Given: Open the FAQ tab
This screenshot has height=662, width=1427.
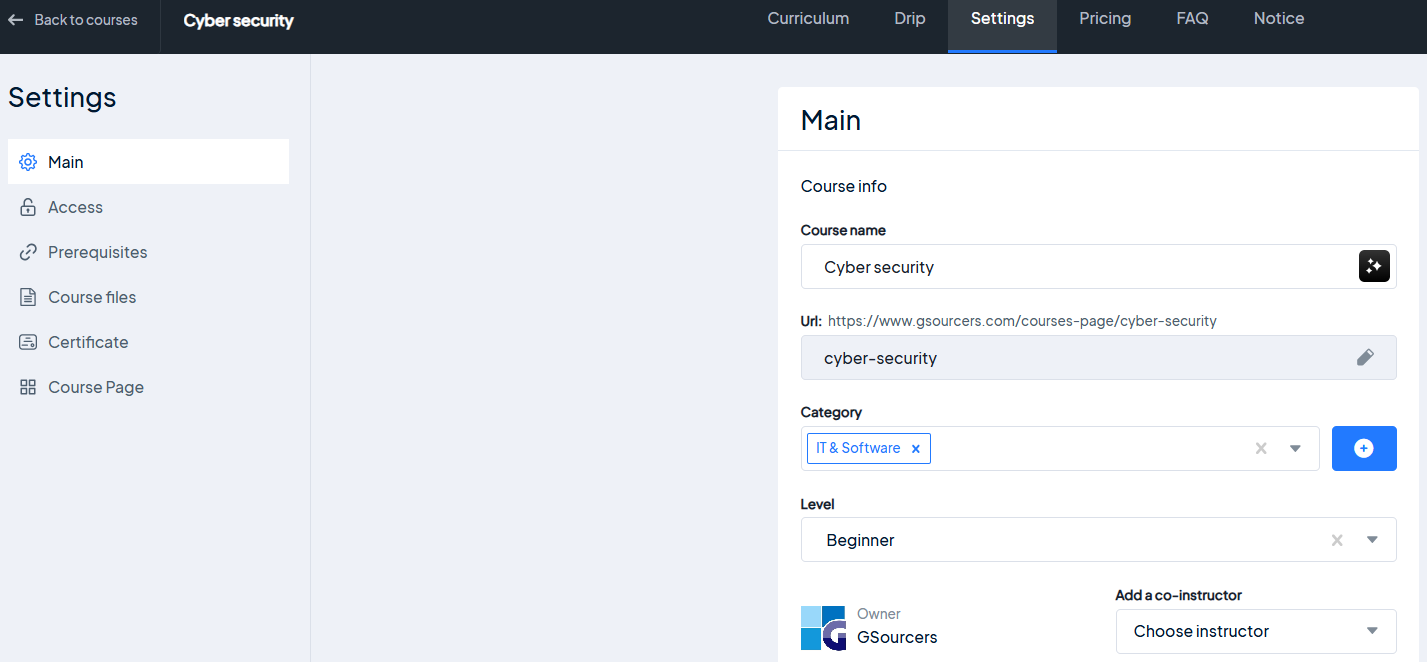Looking at the screenshot, I should (x=1192, y=19).
